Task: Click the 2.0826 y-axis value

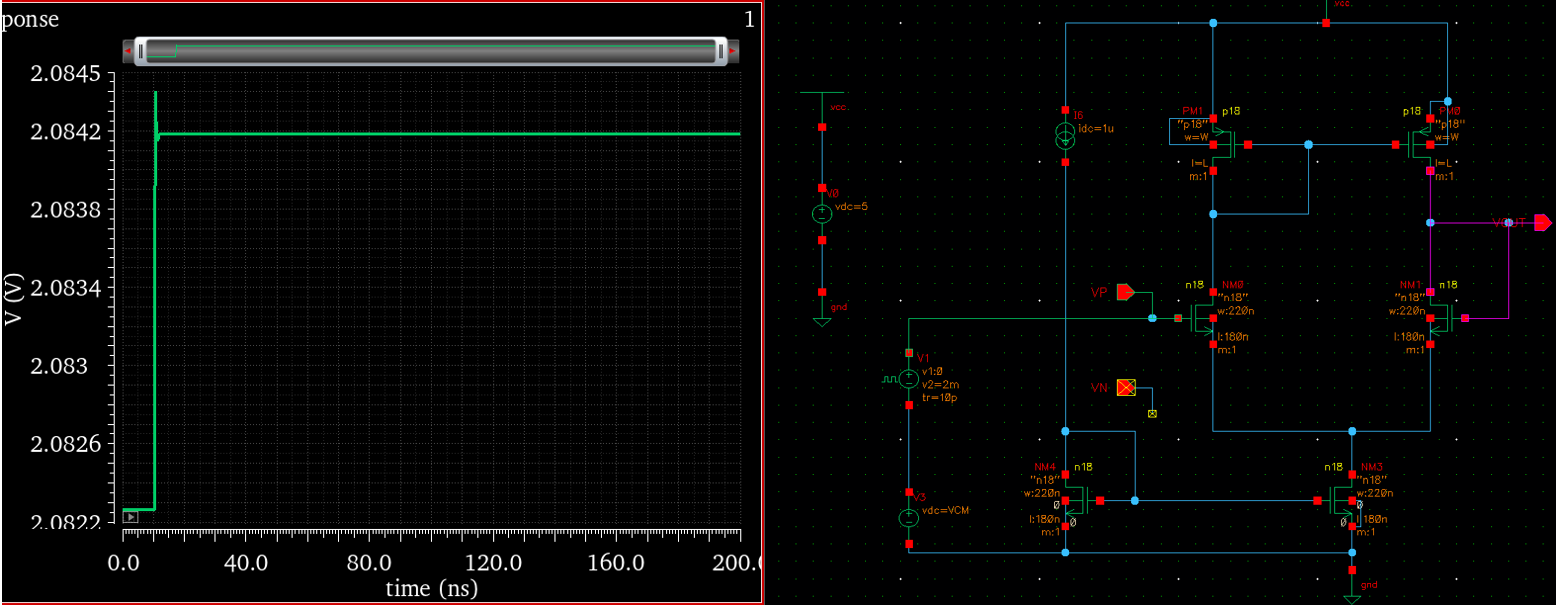Action: (x=66, y=444)
